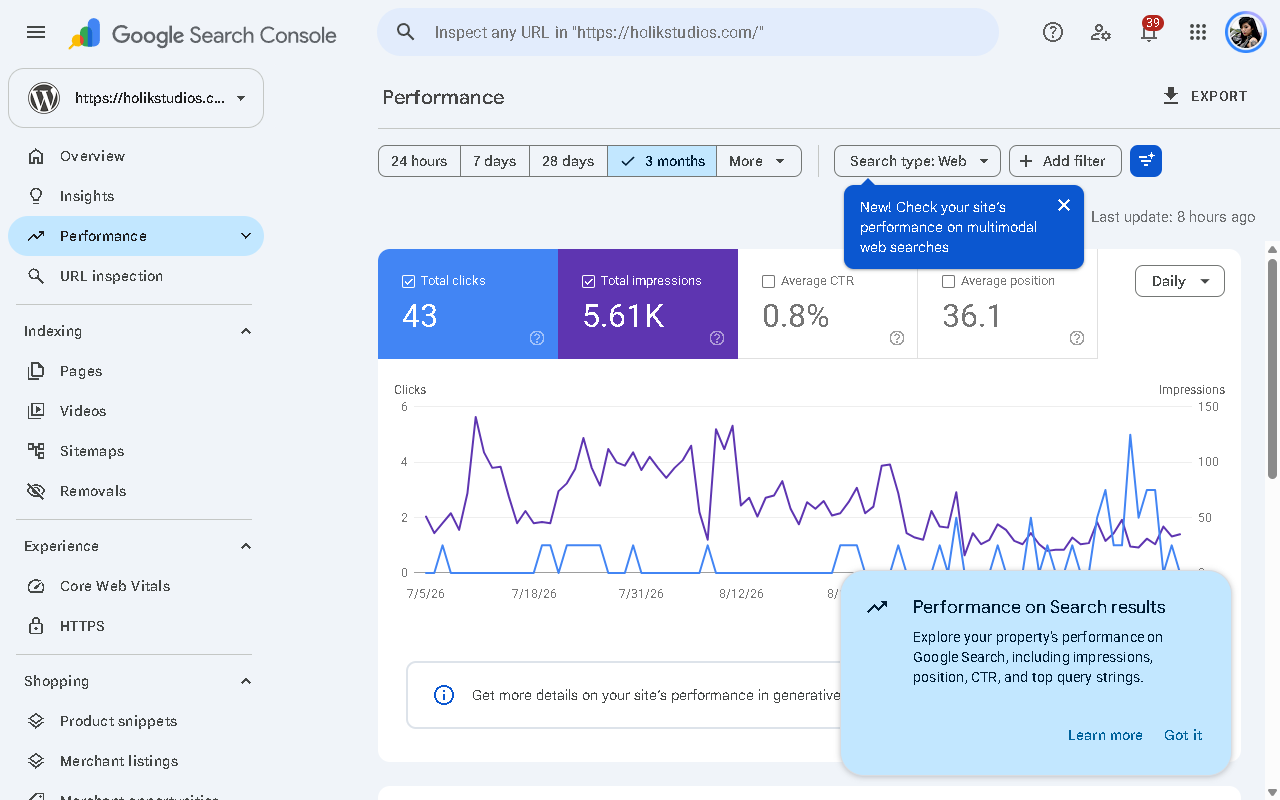The image size is (1280, 800).
Task: Click the Average position help icon
Action: point(1077,338)
